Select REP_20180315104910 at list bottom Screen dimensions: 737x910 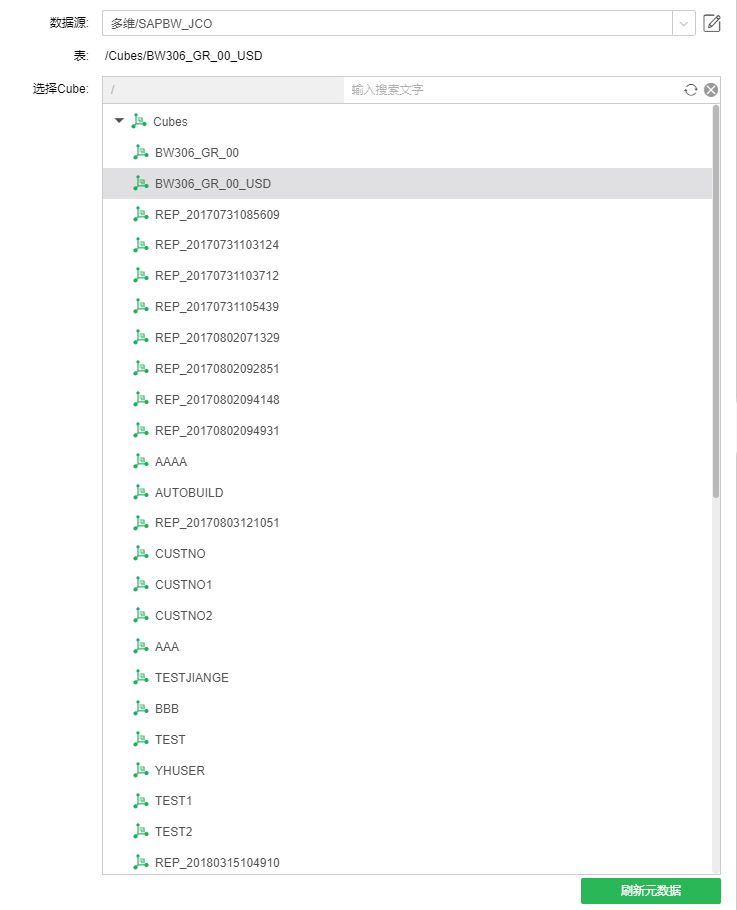point(217,862)
